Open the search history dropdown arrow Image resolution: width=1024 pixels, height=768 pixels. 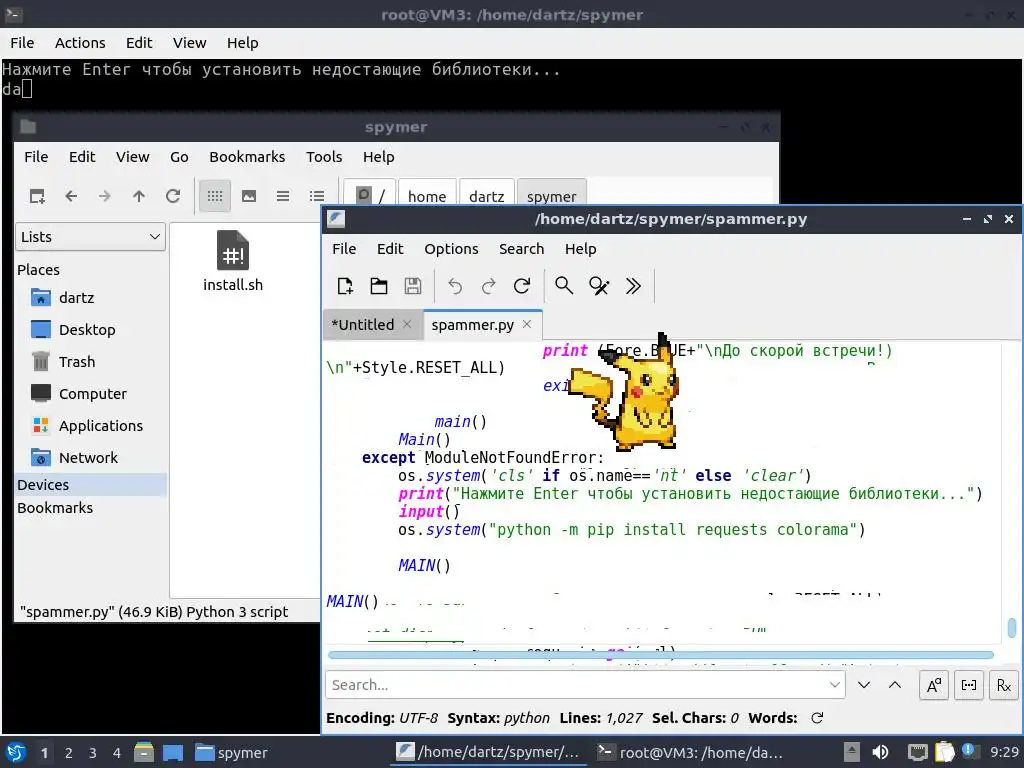tap(835, 685)
